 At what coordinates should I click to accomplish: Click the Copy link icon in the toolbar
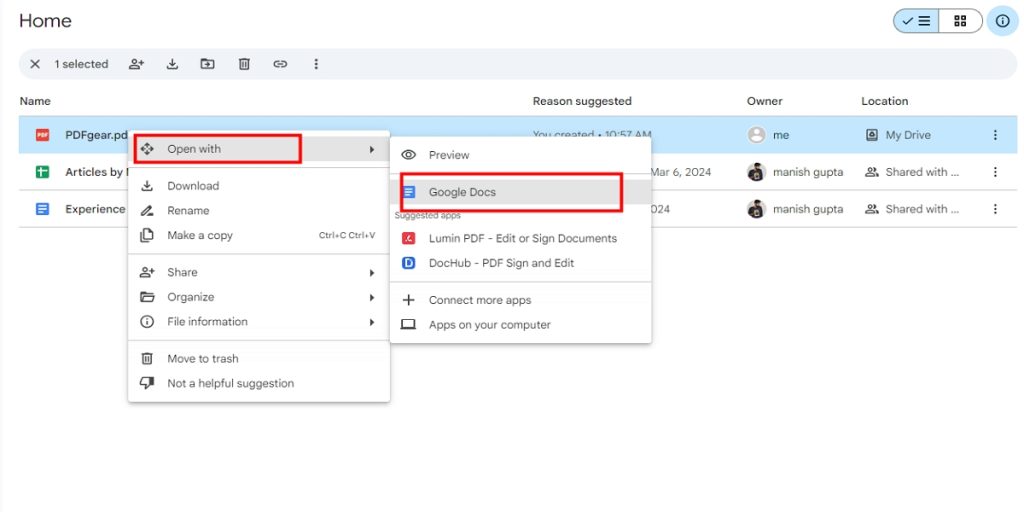click(280, 64)
